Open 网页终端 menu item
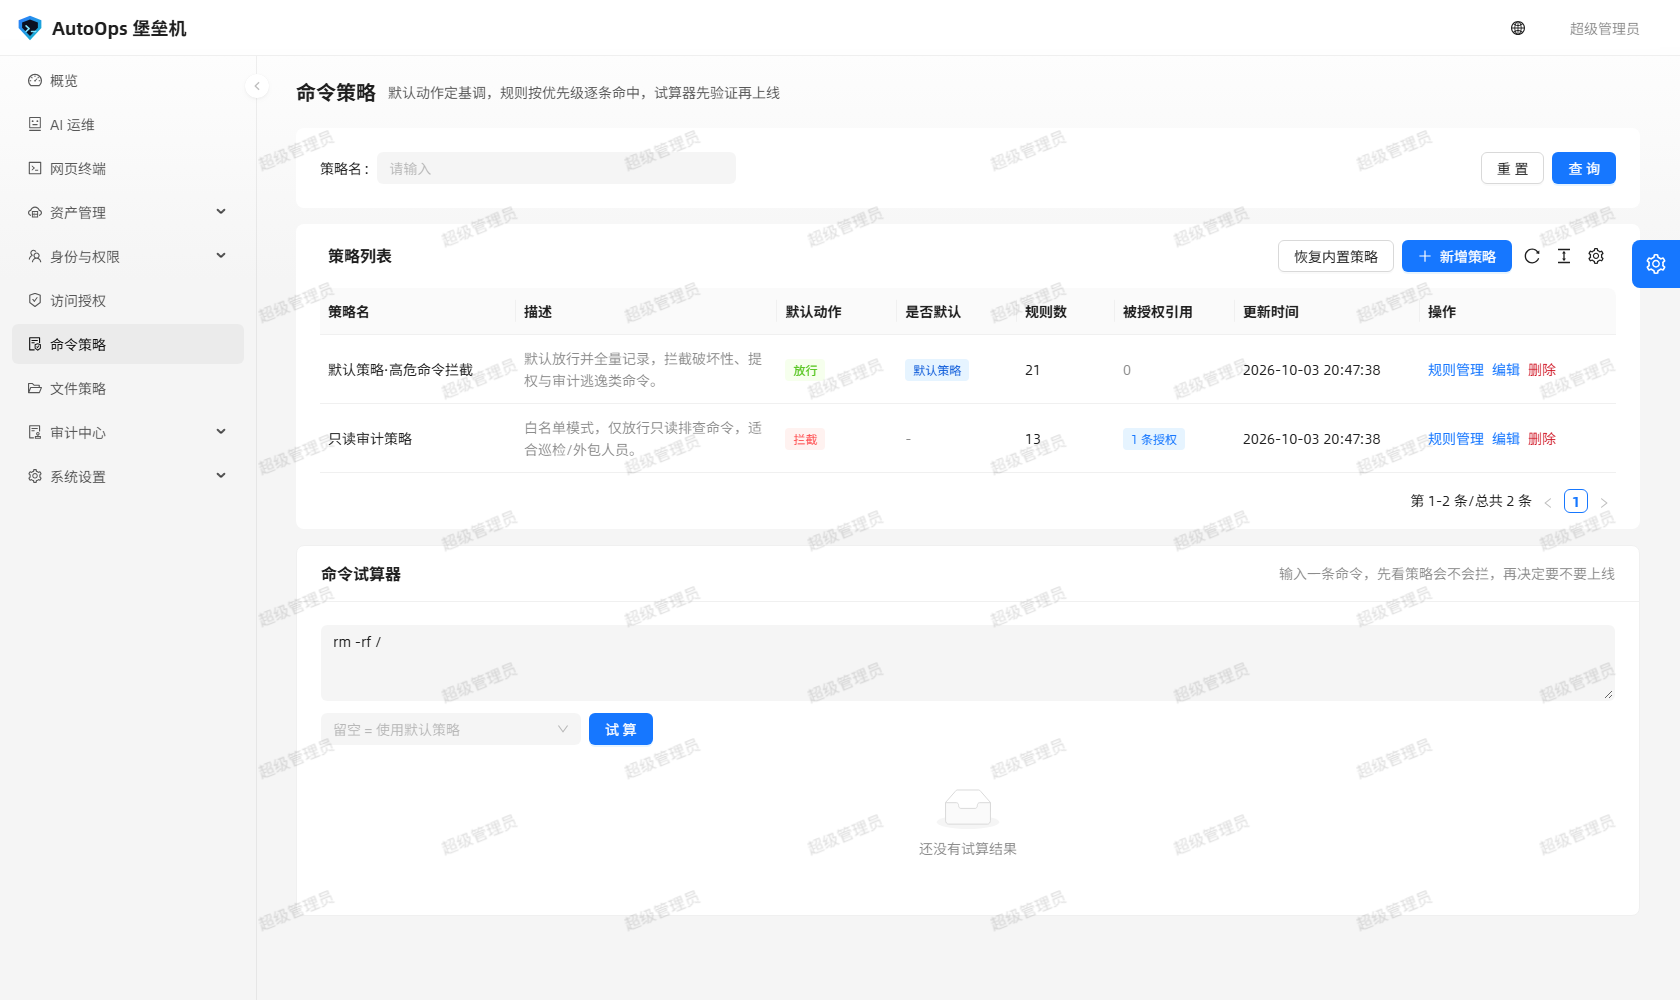 (128, 168)
